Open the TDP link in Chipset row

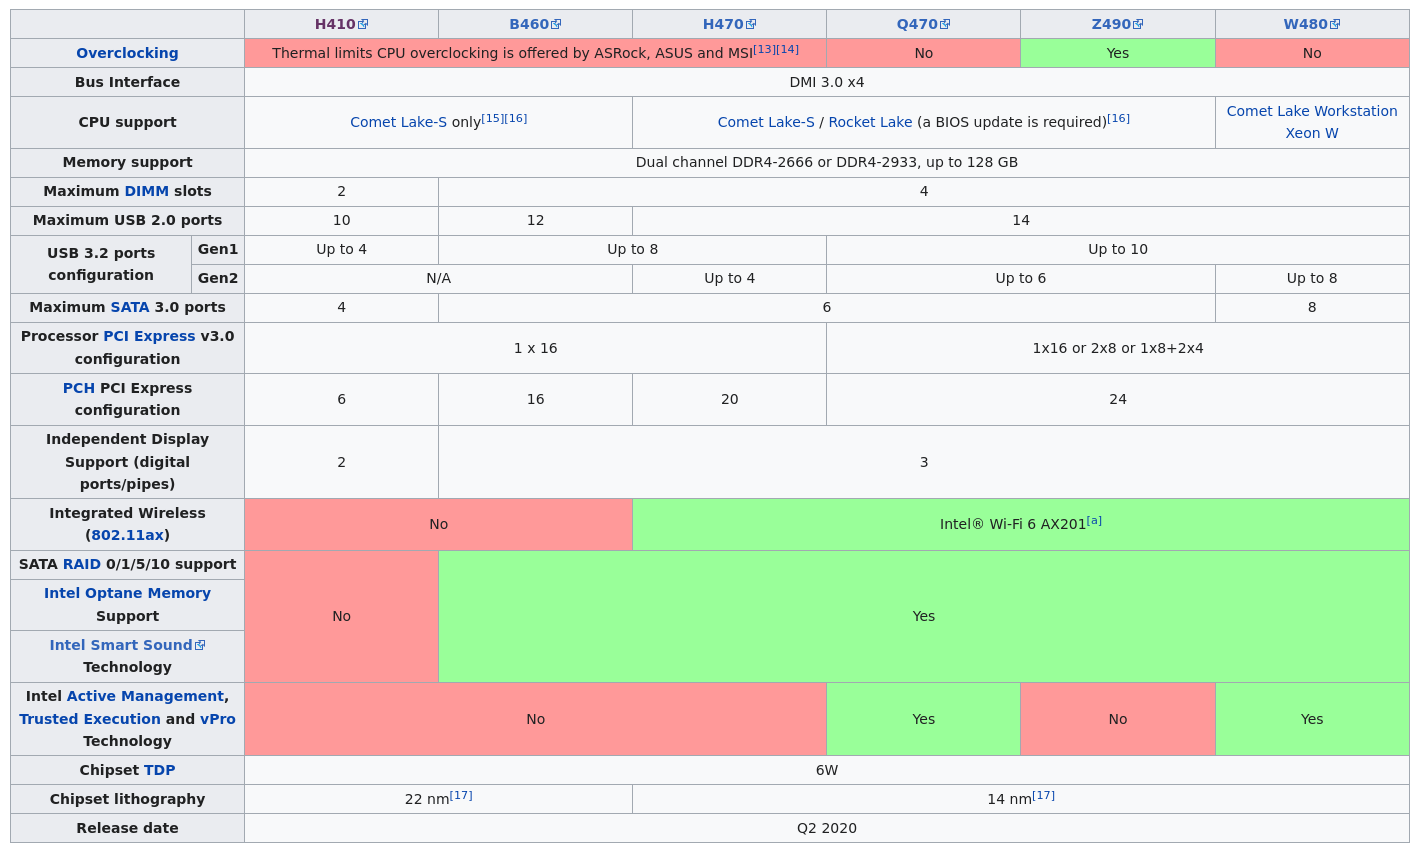[x=159, y=770]
